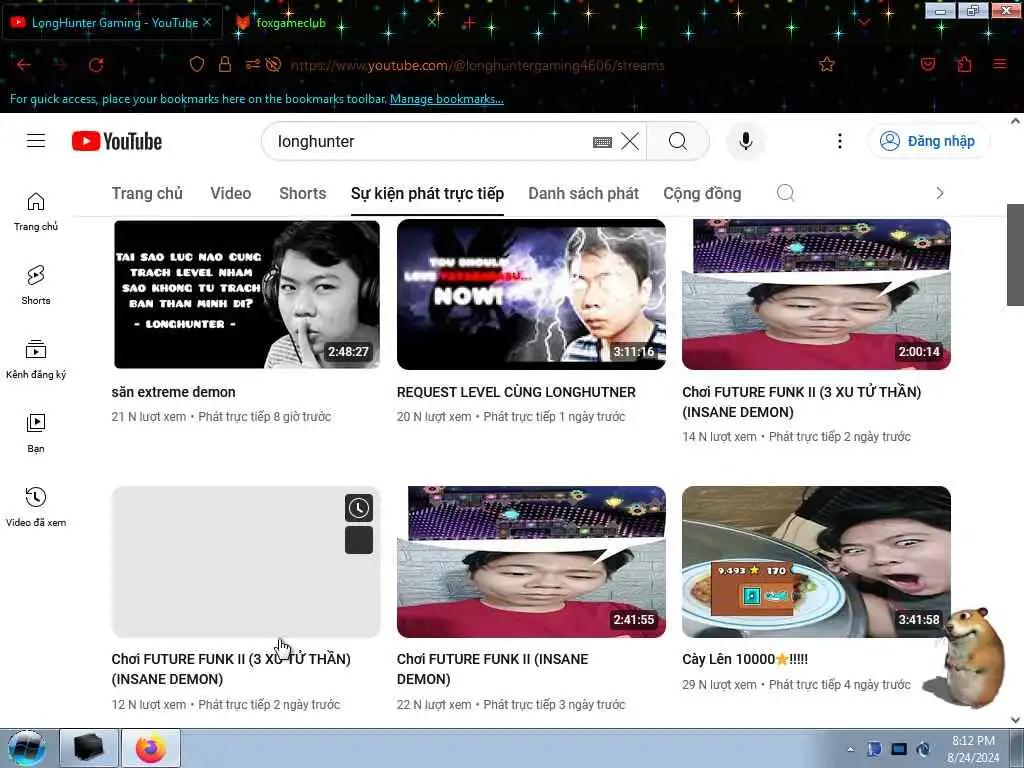Click the Firefox taskbar icon
The width and height of the screenshot is (1024, 768).
click(x=151, y=748)
